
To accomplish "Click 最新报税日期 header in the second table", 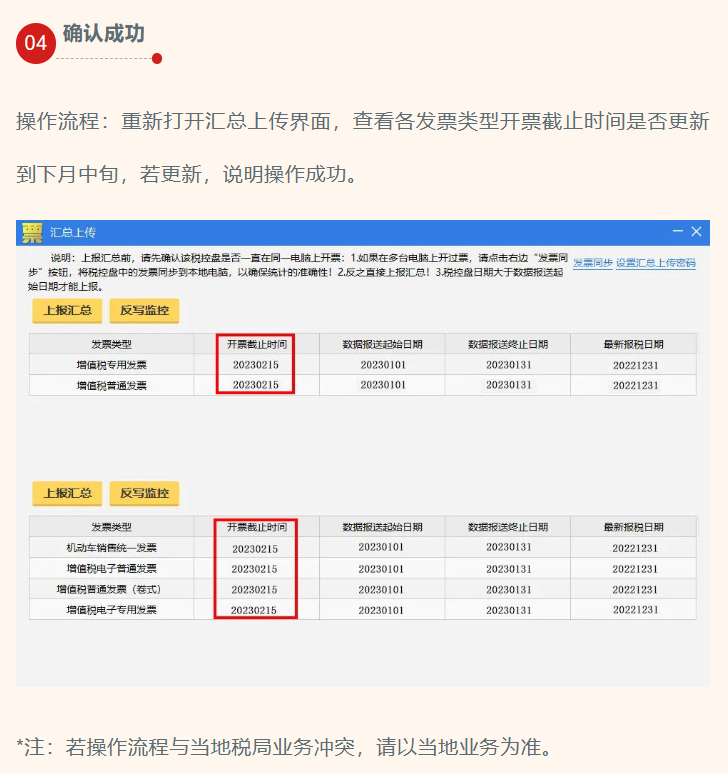I will point(634,527).
